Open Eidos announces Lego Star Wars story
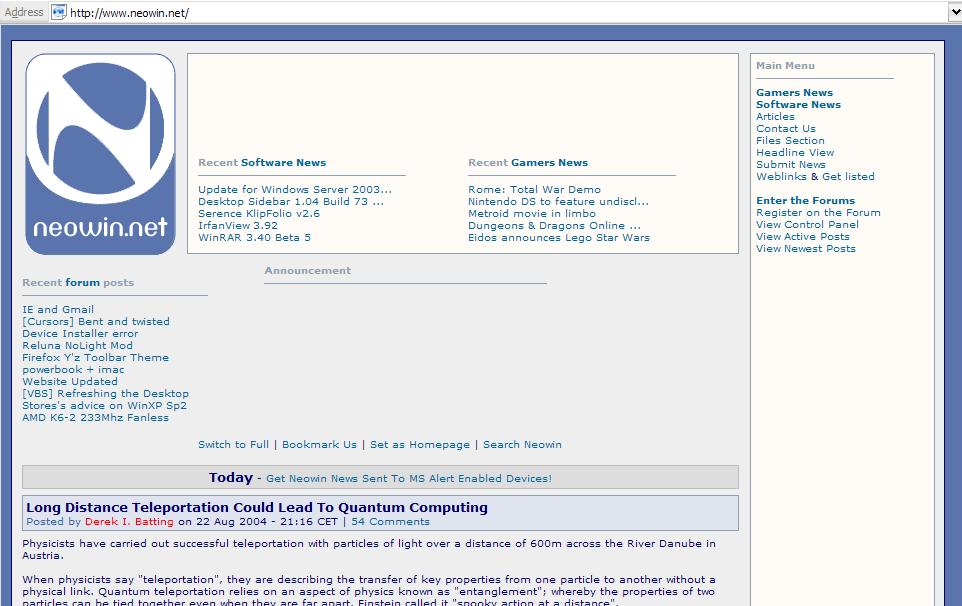The width and height of the screenshot is (962, 606). (558, 237)
